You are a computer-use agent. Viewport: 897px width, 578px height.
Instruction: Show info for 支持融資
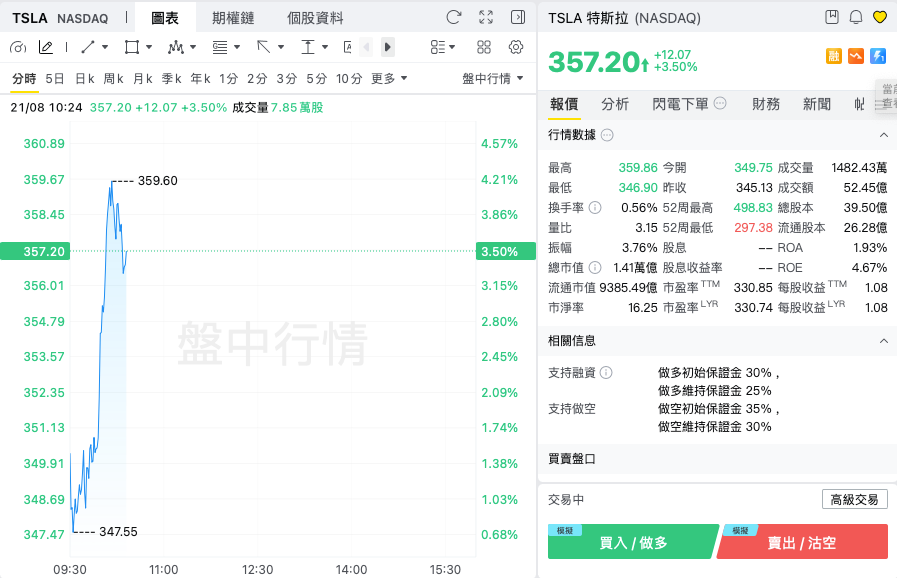click(x=606, y=373)
